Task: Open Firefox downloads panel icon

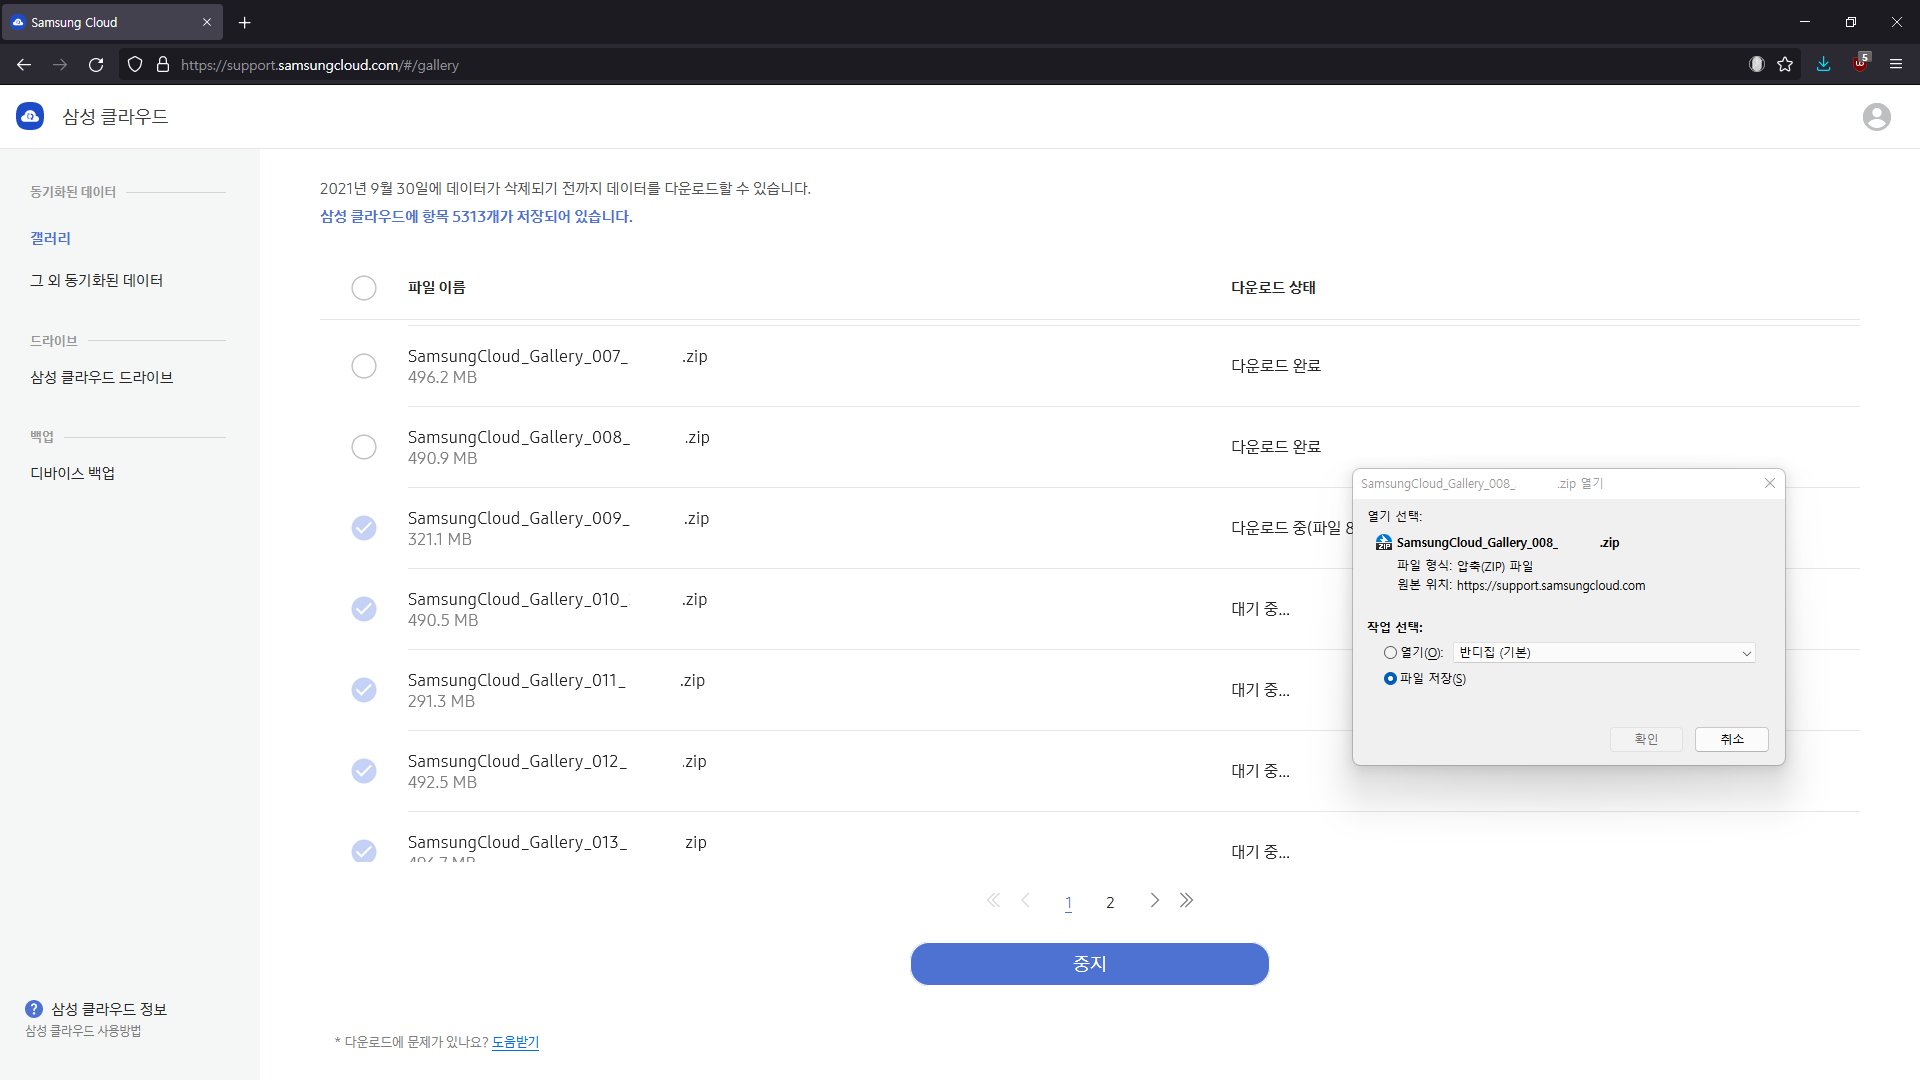Action: [1823, 64]
